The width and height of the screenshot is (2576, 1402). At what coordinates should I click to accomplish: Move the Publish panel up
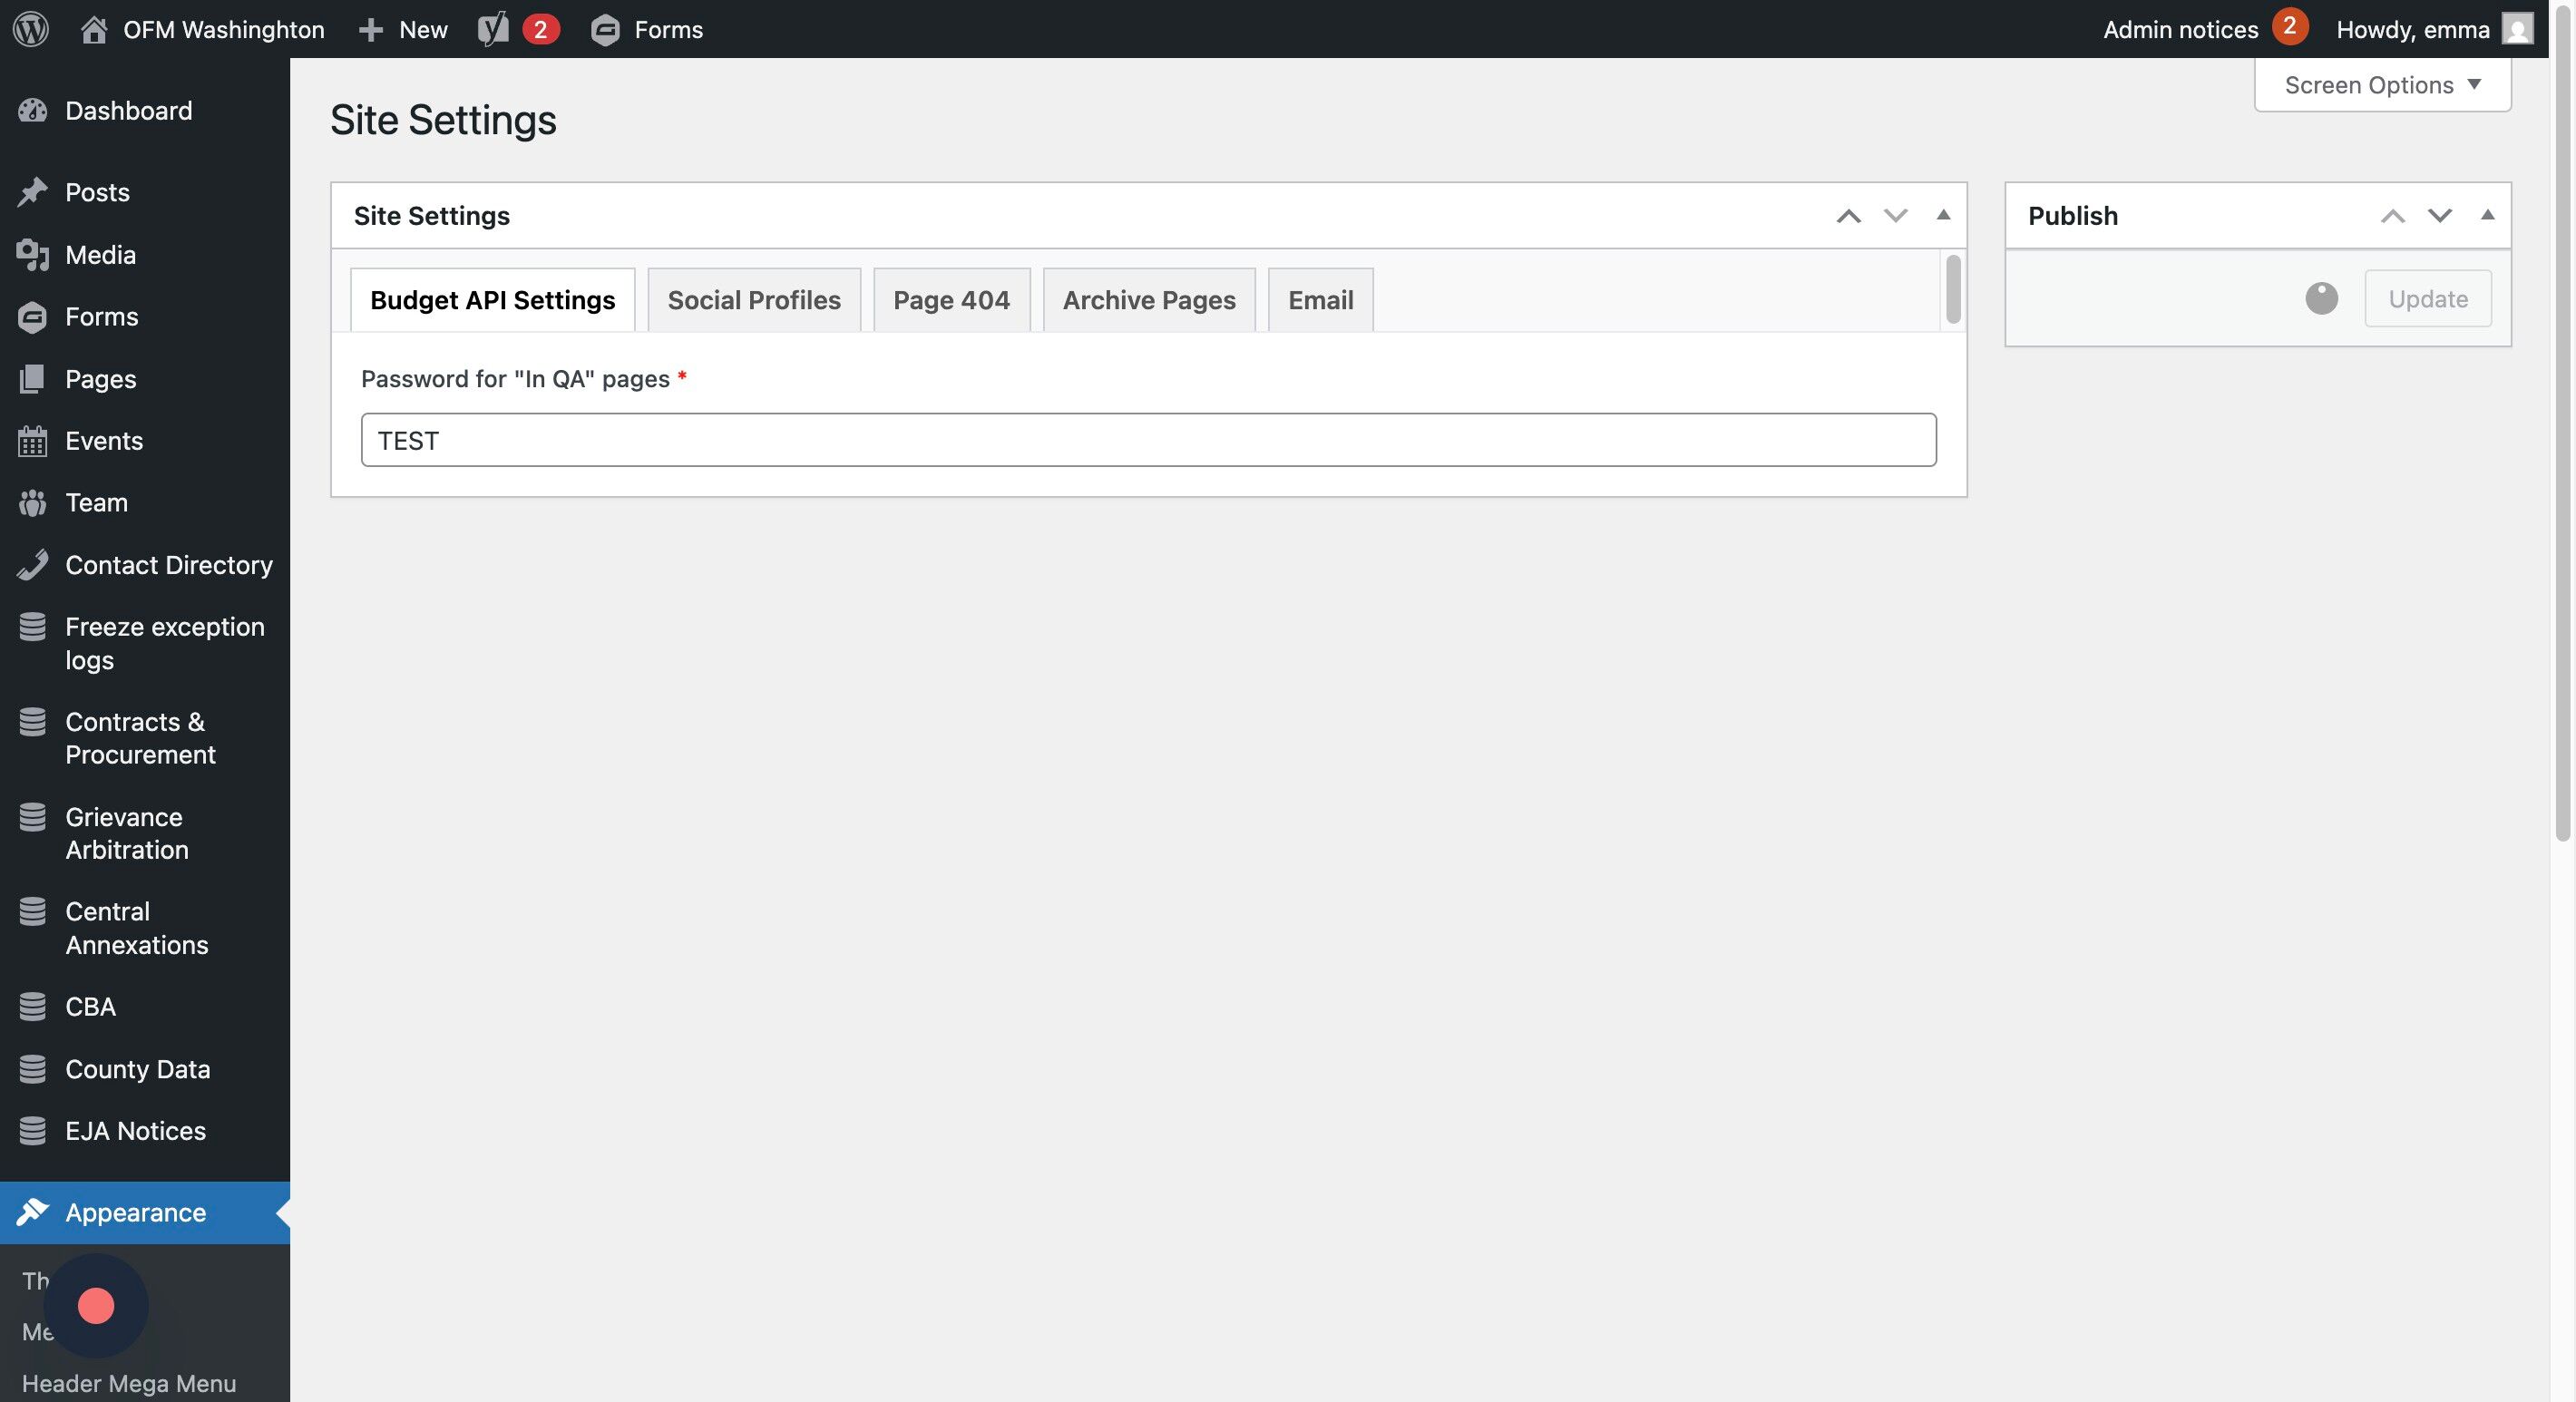2392,215
